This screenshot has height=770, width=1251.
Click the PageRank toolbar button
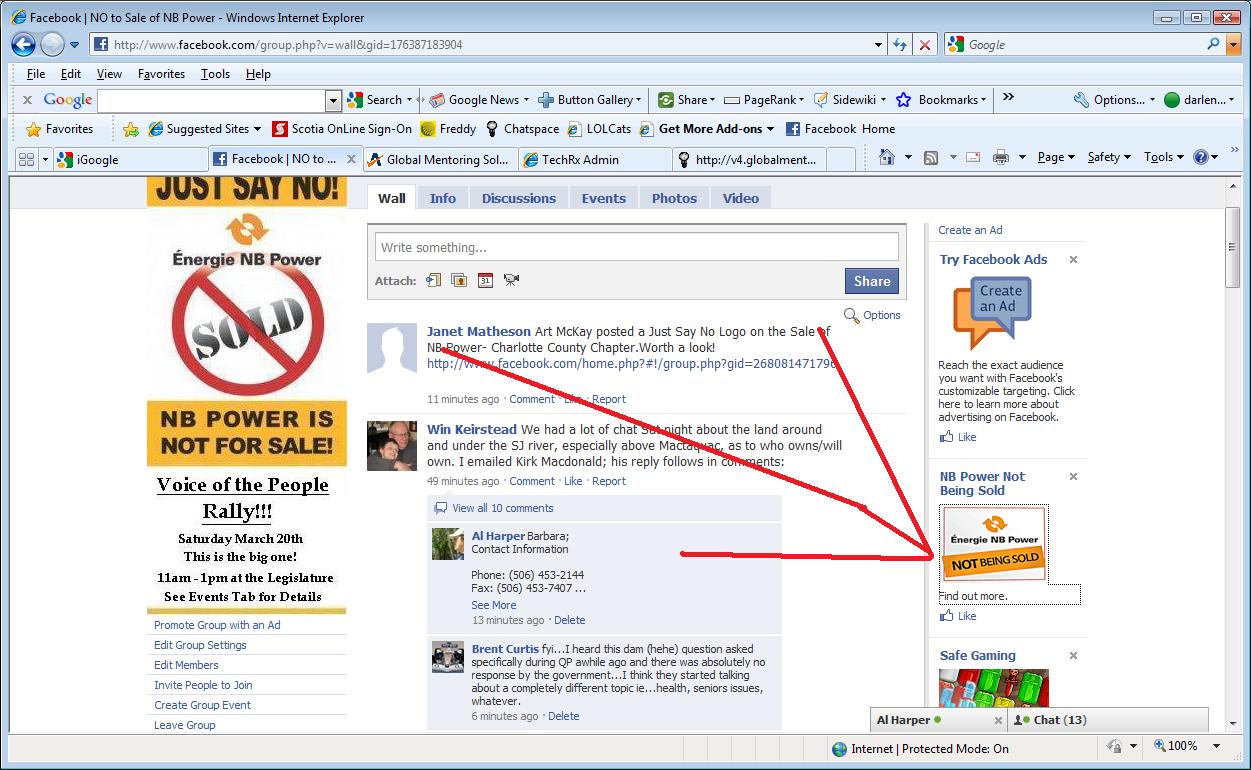pyautogui.click(x=765, y=100)
